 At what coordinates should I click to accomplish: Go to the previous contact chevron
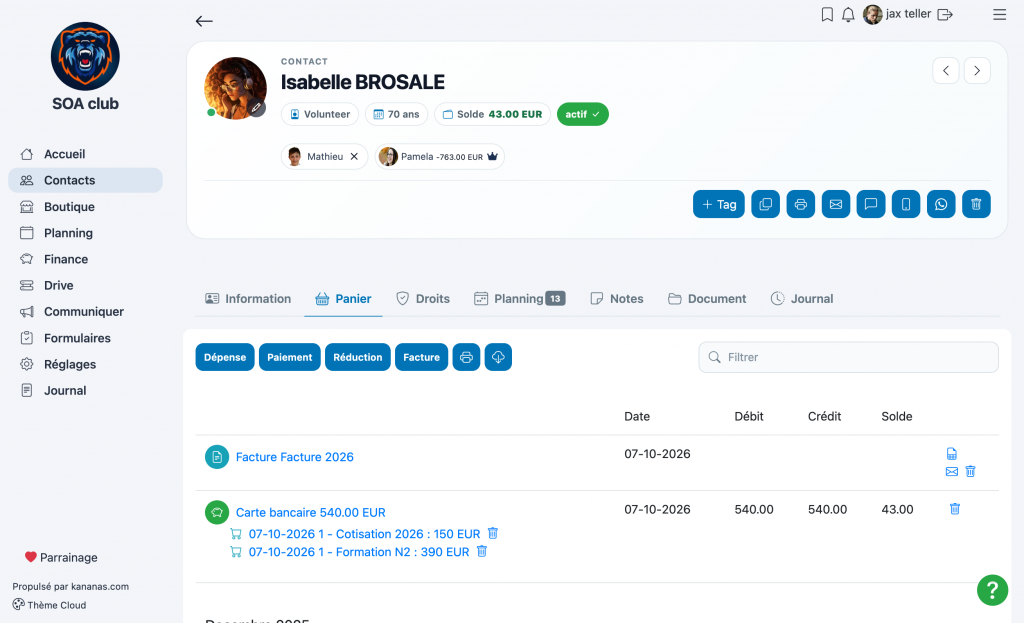pos(946,71)
